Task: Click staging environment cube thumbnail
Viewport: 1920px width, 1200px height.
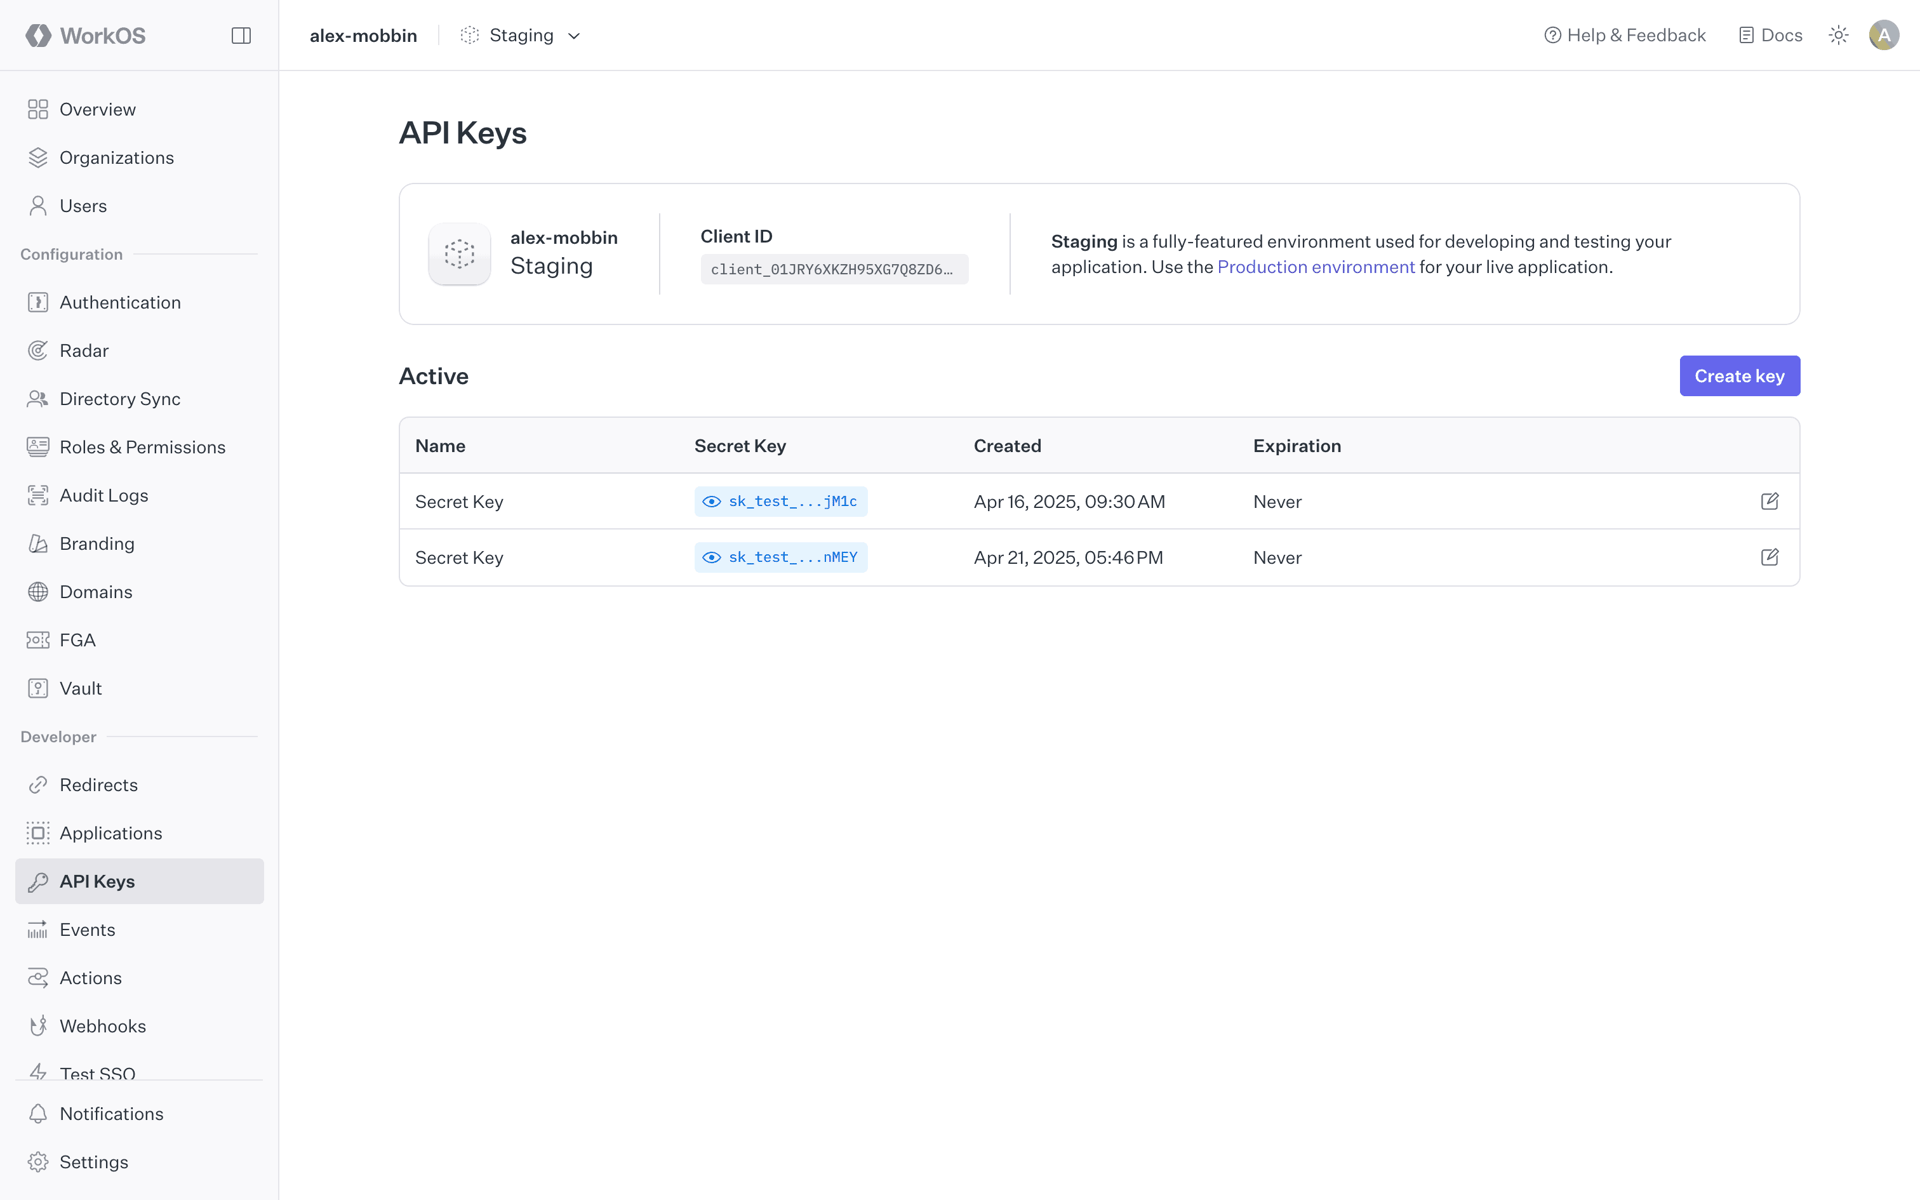Action: (x=459, y=253)
